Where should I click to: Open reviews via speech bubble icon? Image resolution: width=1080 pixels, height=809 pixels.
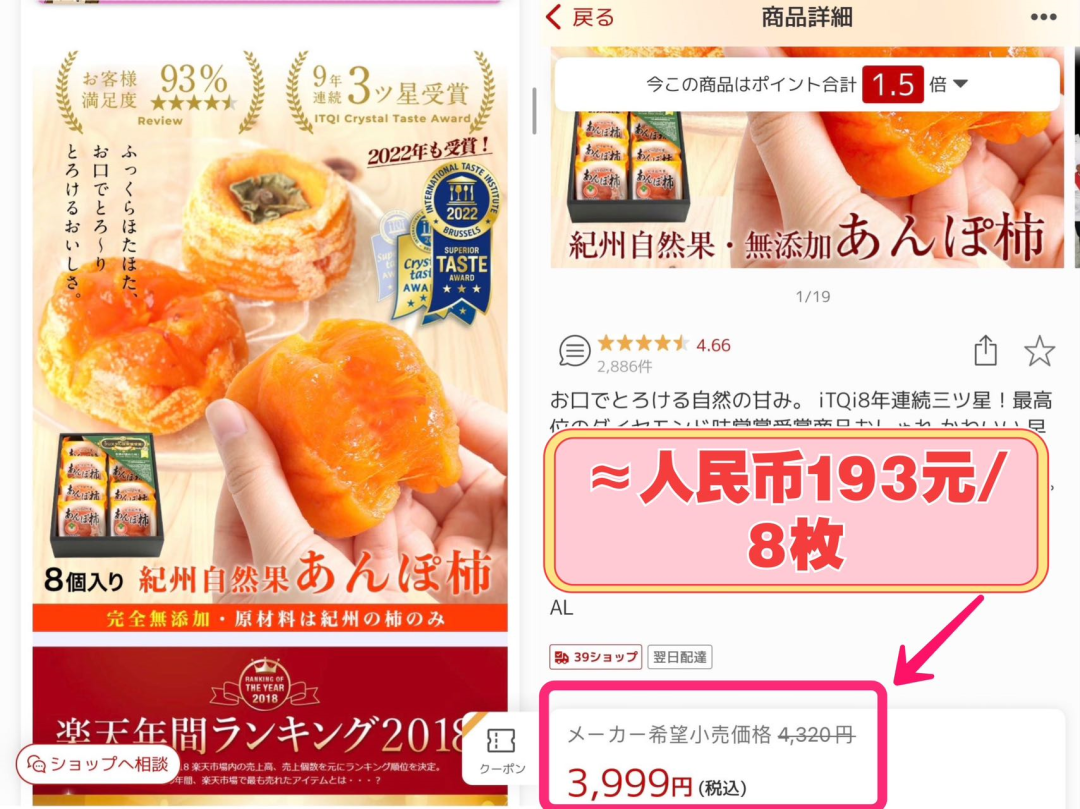[x=574, y=350]
